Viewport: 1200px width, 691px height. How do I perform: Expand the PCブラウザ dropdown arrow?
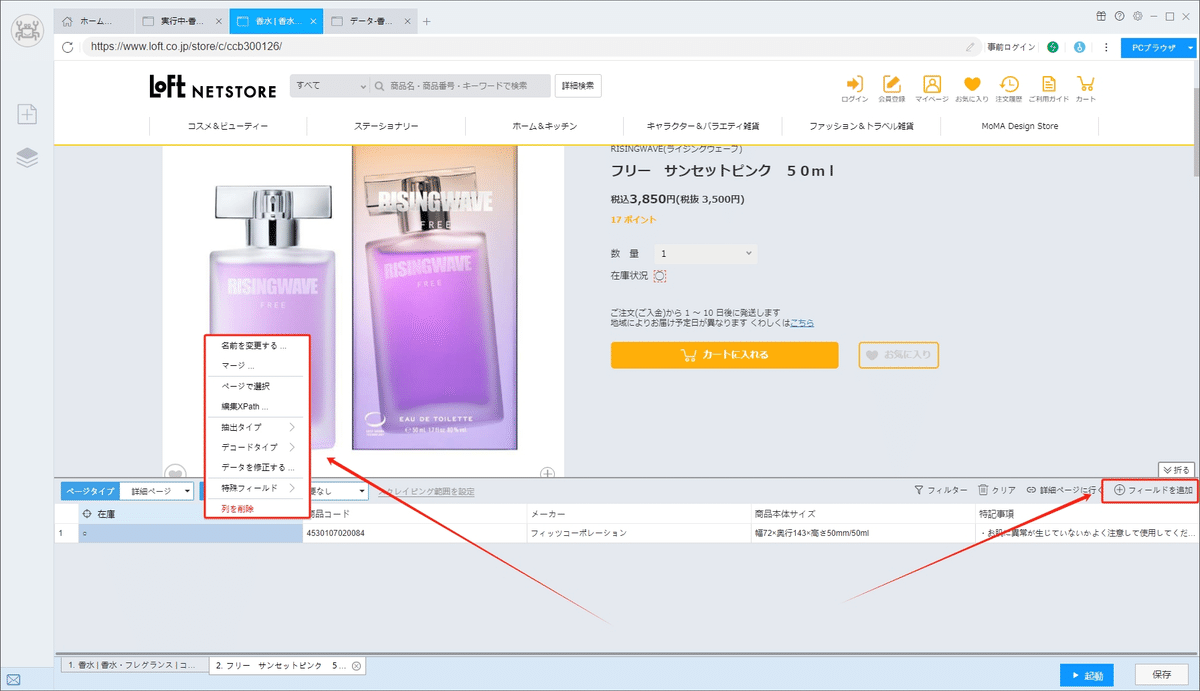(1190, 46)
